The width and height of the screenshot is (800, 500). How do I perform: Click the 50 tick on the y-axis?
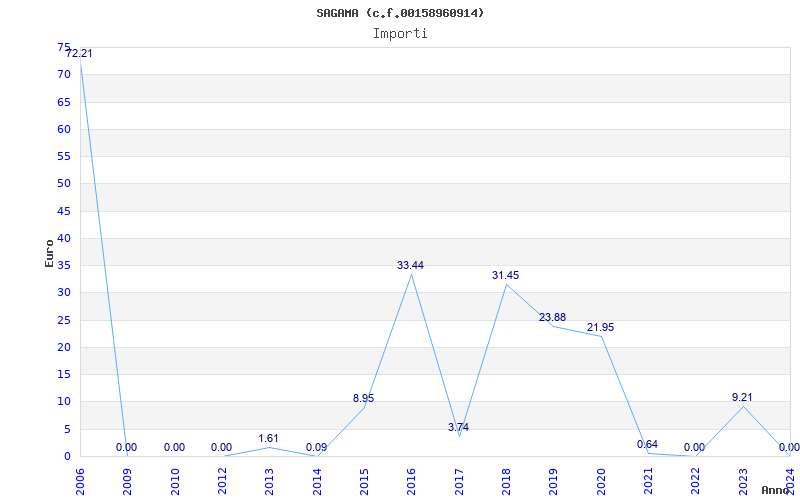(x=64, y=183)
